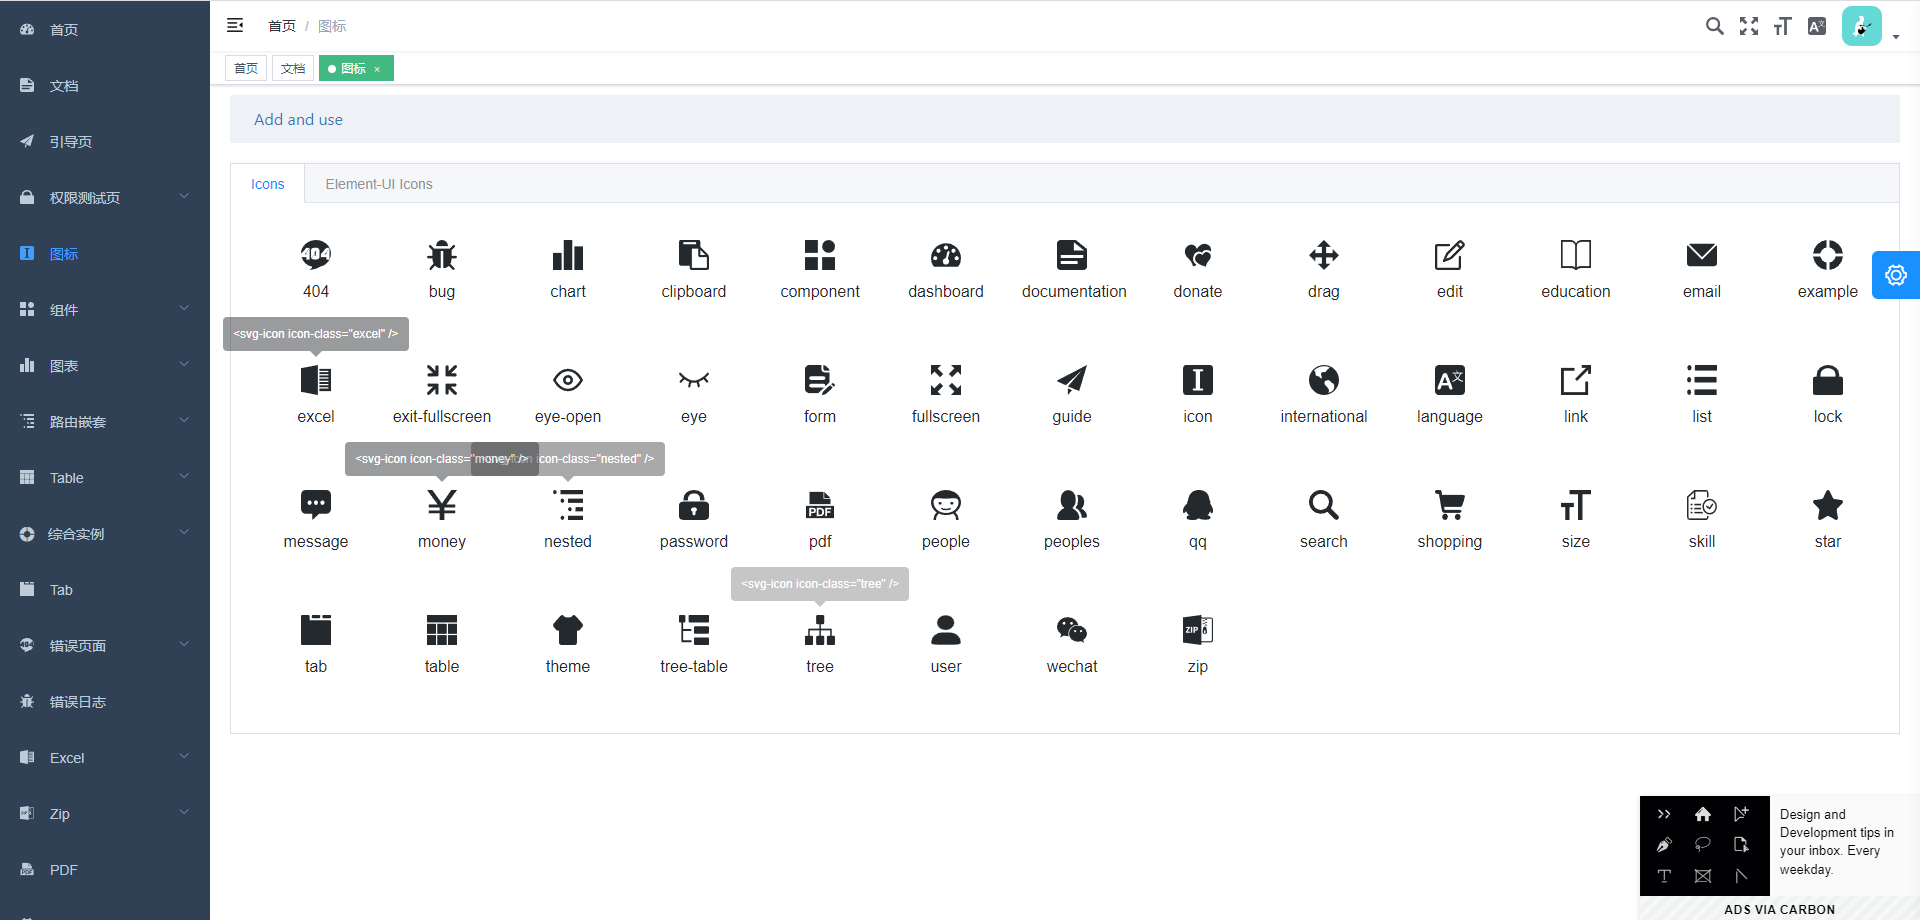This screenshot has width=1920, height=920.
Task: Expand the 路由嵌套 sidebar menu
Action: [x=105, y=421]
